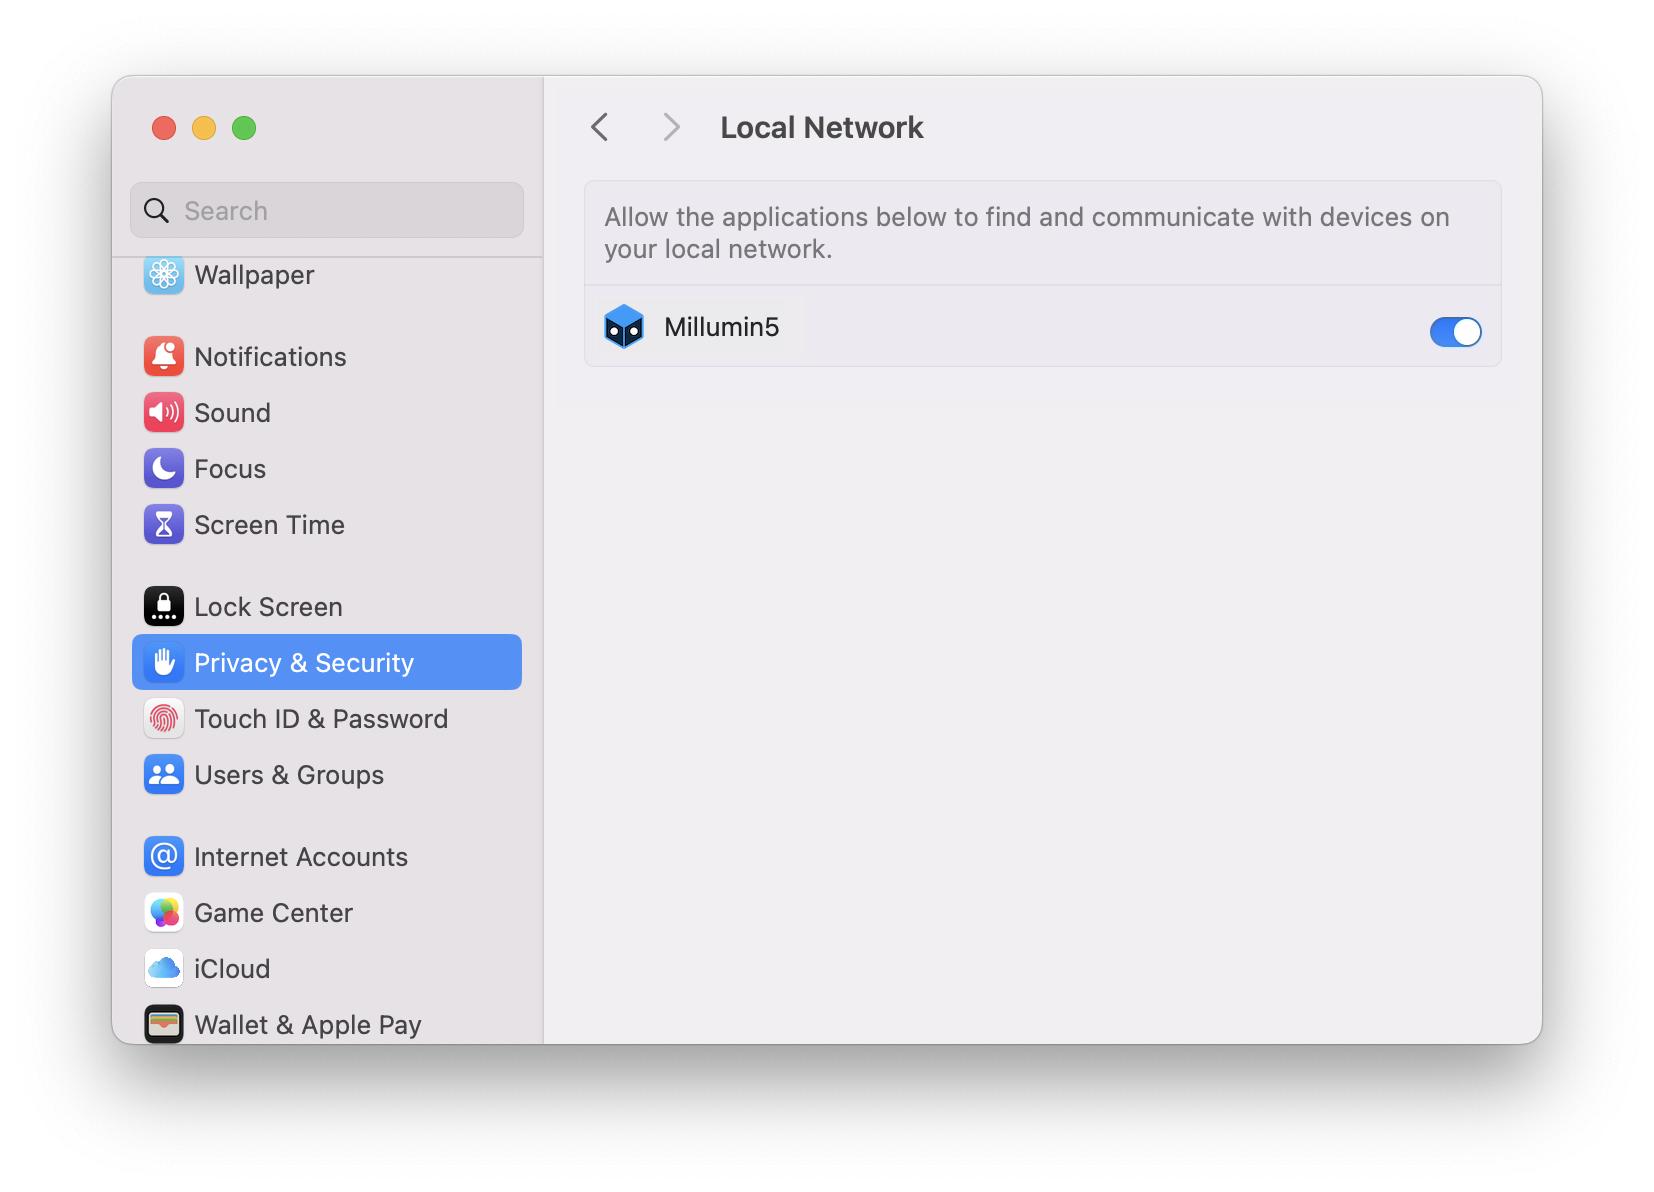This screenshot has height=1192, width=1654.
Task: Click the forward chevron arrow
Action: coord(671,127)
